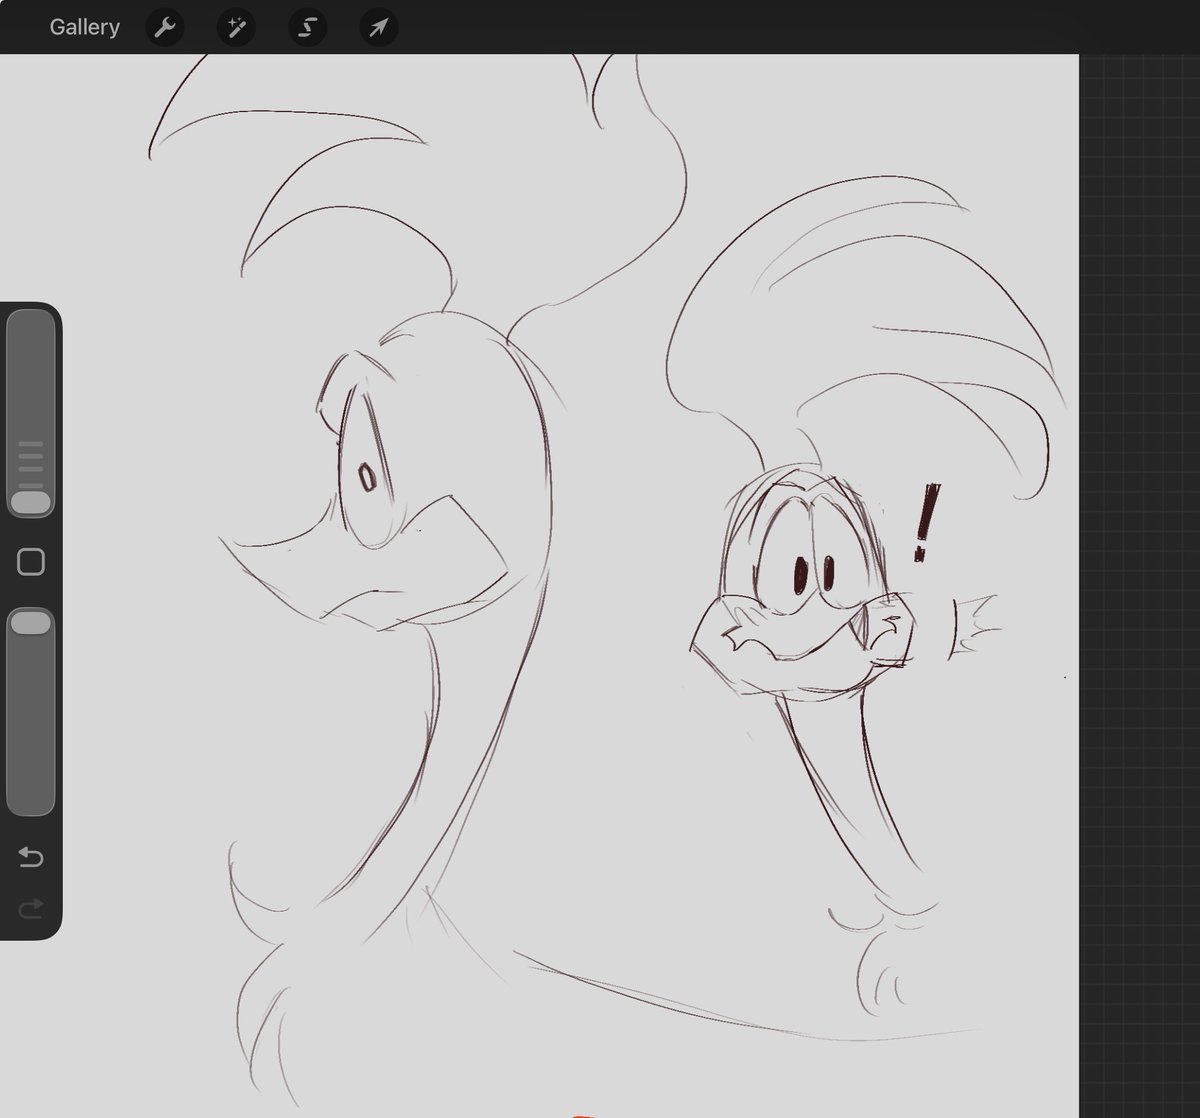The width and height of the screenshot is (1200, 1118).
Task: Activate the Transform arrow tool
Action: [378, 27]
